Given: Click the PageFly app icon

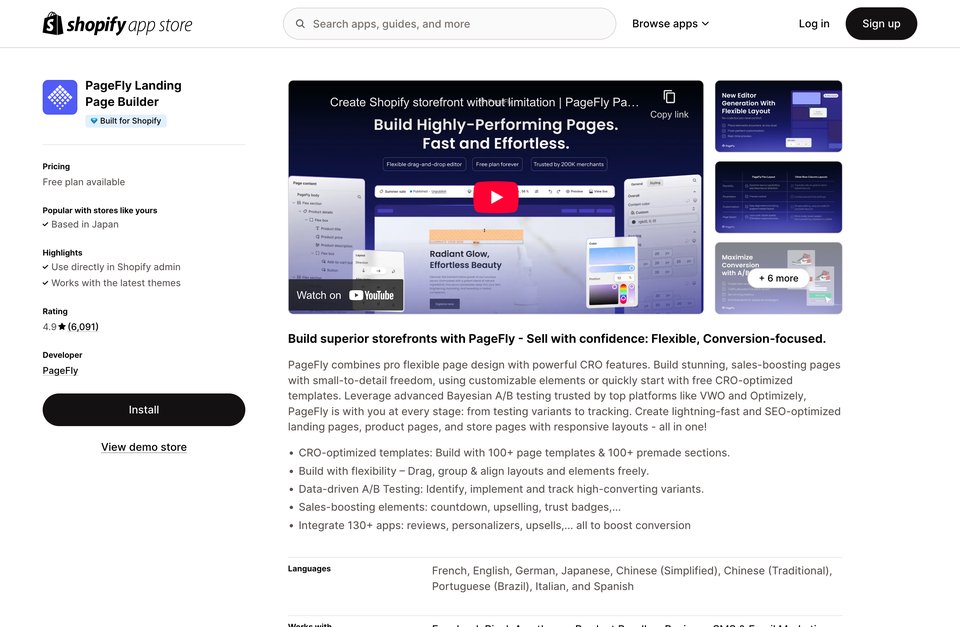Looking at the screenshot, I should click(60, 97).
